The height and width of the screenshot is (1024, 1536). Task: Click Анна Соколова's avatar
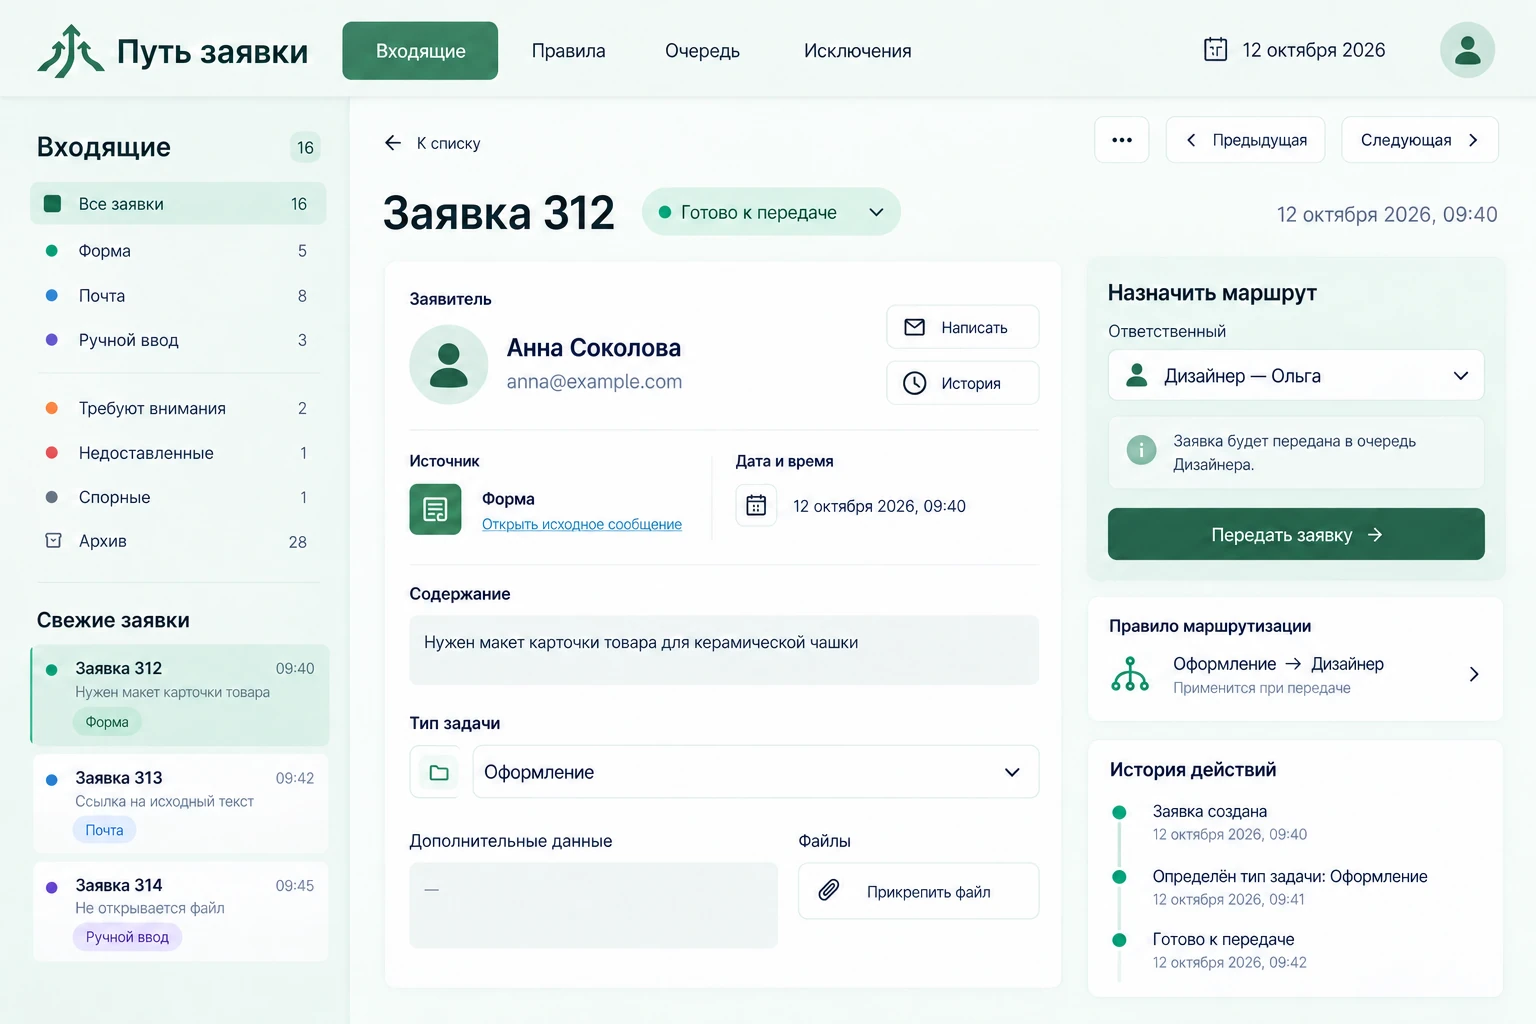448,364
